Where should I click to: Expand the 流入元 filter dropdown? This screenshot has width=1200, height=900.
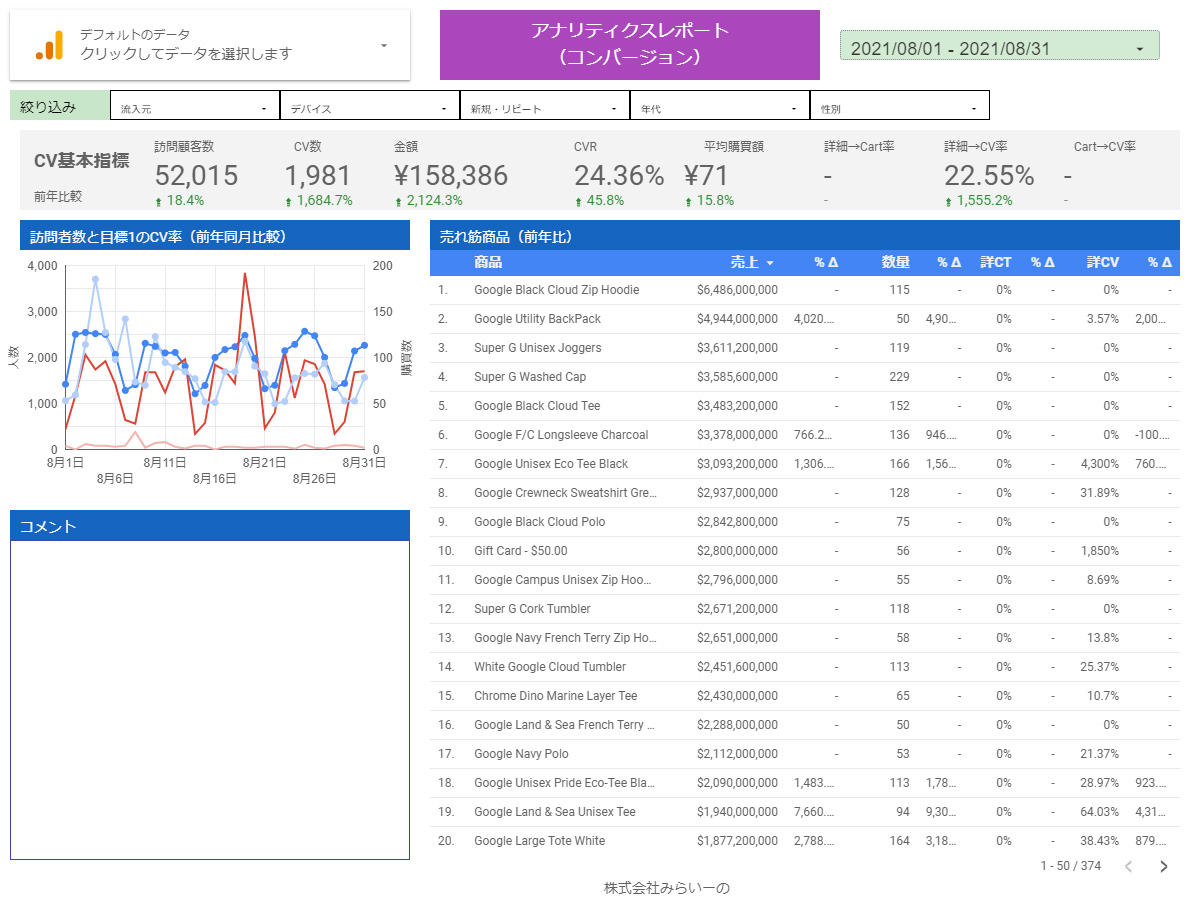pos(195,107)
